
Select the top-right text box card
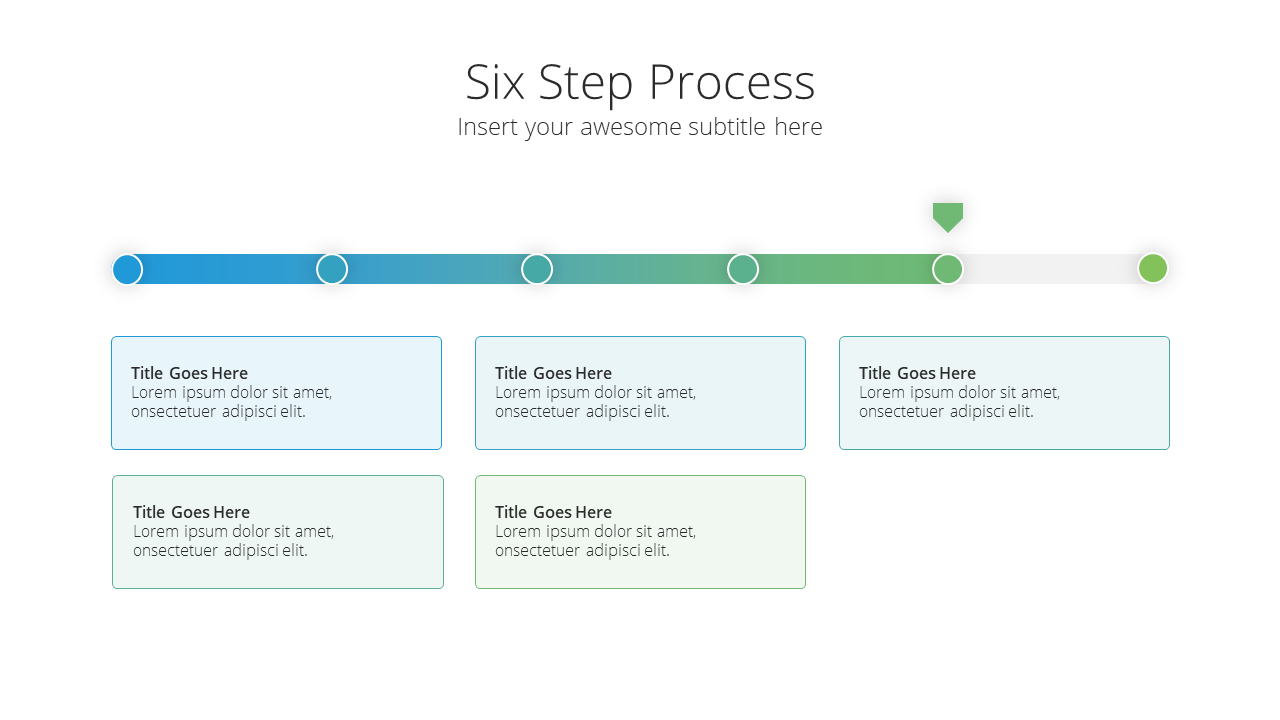pyautogui.click(x=1004, y=393)
